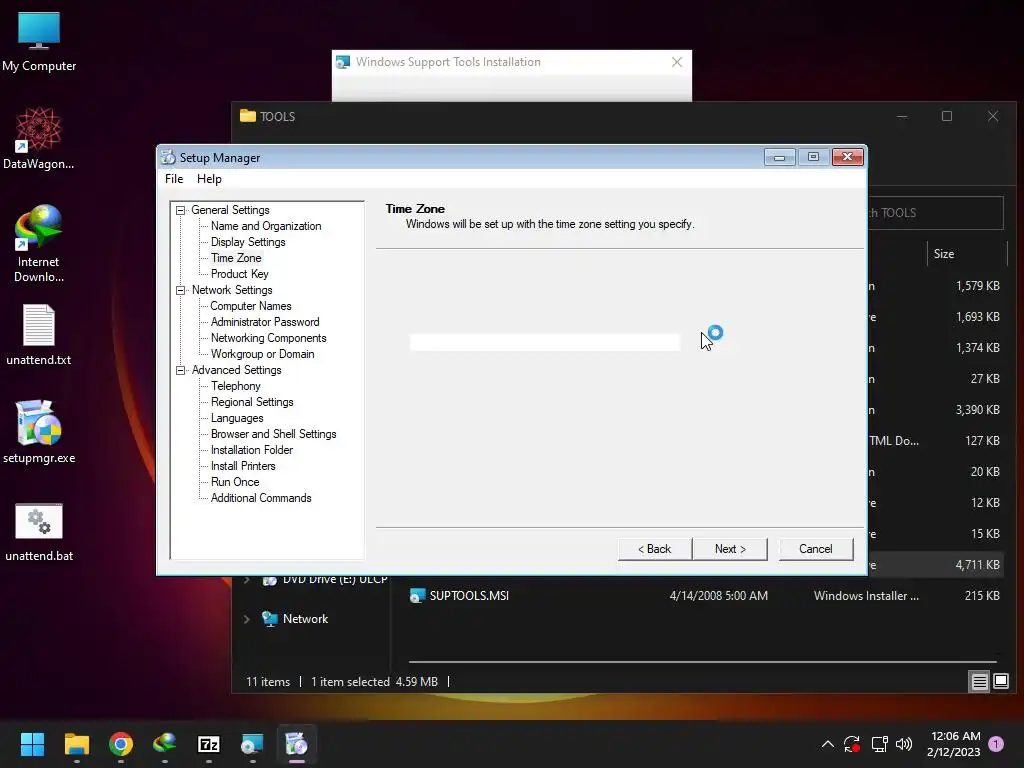Screen dimensions: 1024x768
Task: Open the Help menu in Setup Manager
Action: pyautogui.click(x=209, y=179)
